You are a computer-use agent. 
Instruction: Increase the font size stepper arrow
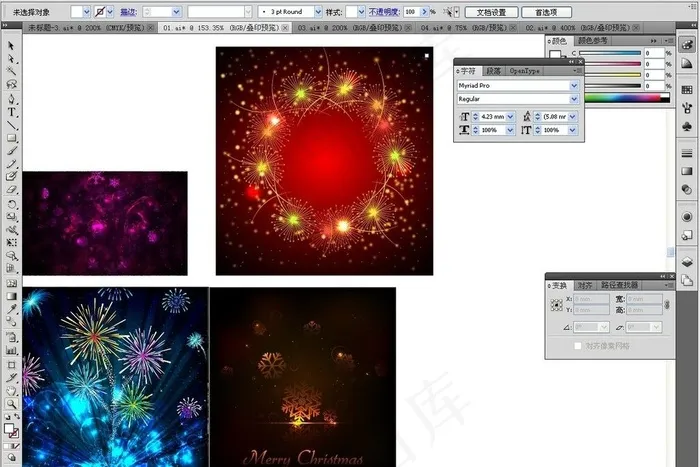click(475, 114)
